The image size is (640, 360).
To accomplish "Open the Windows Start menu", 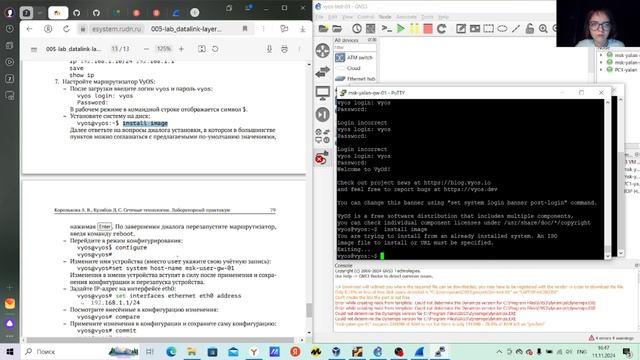I will [x=10, y=351].
